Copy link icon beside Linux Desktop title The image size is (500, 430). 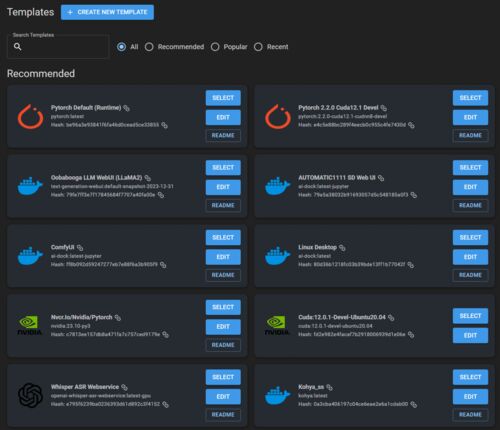tap(342, 248)
